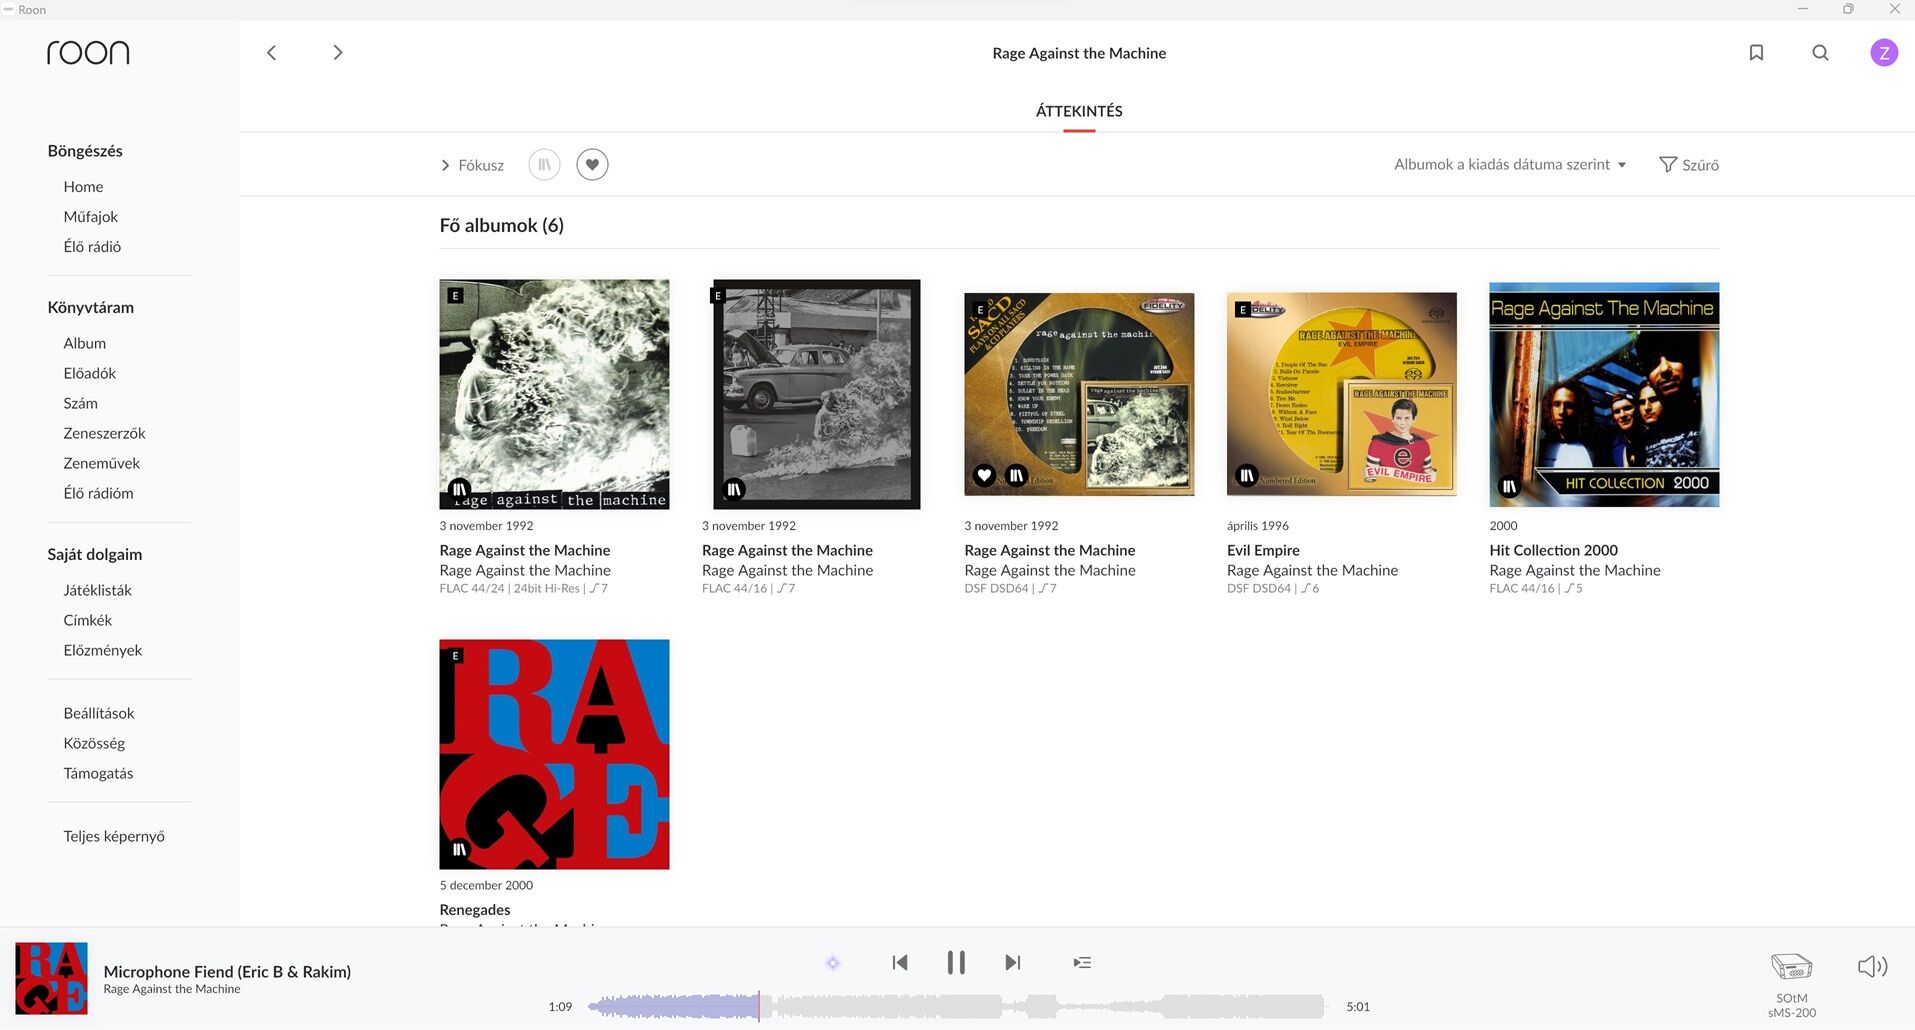Click the now-playing artist name in footer
Image resolution: width=1915 pixels, height=1030 pixels.
(x=172, y=989)
